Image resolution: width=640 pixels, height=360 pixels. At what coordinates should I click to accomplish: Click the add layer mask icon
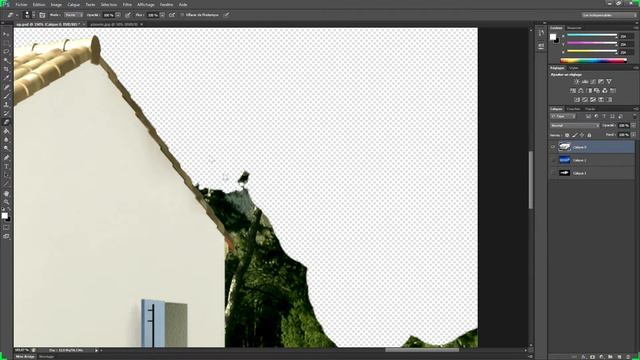point(592,357)
